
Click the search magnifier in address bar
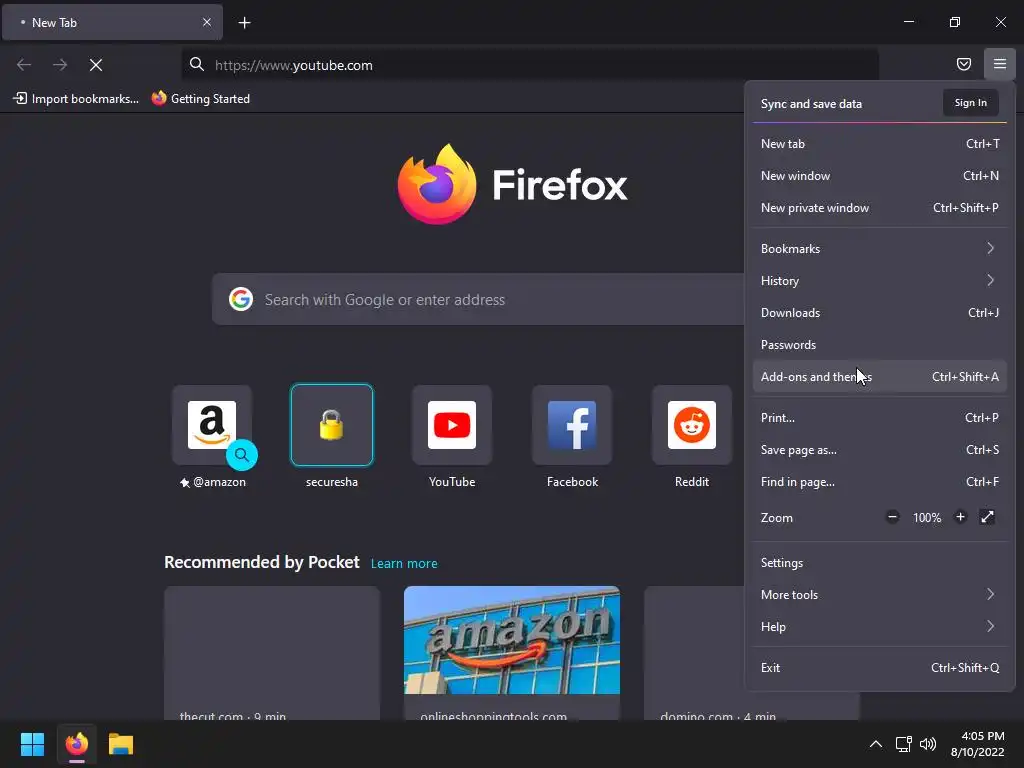pyautogui.click(x=197, y=64)
